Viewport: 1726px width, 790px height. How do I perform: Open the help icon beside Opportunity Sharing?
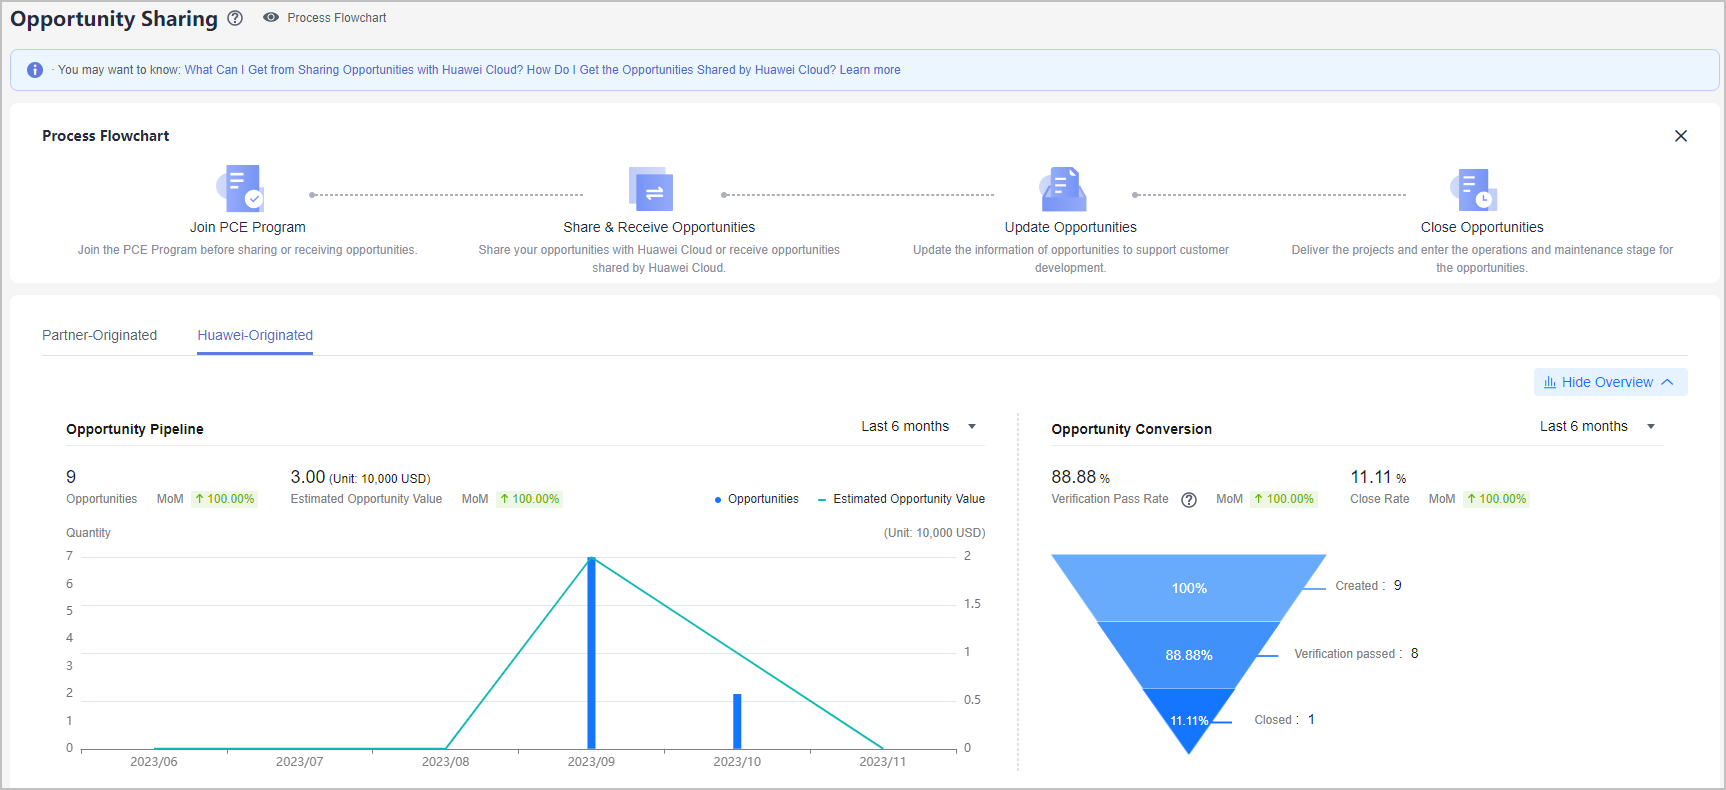coord(235,18)
